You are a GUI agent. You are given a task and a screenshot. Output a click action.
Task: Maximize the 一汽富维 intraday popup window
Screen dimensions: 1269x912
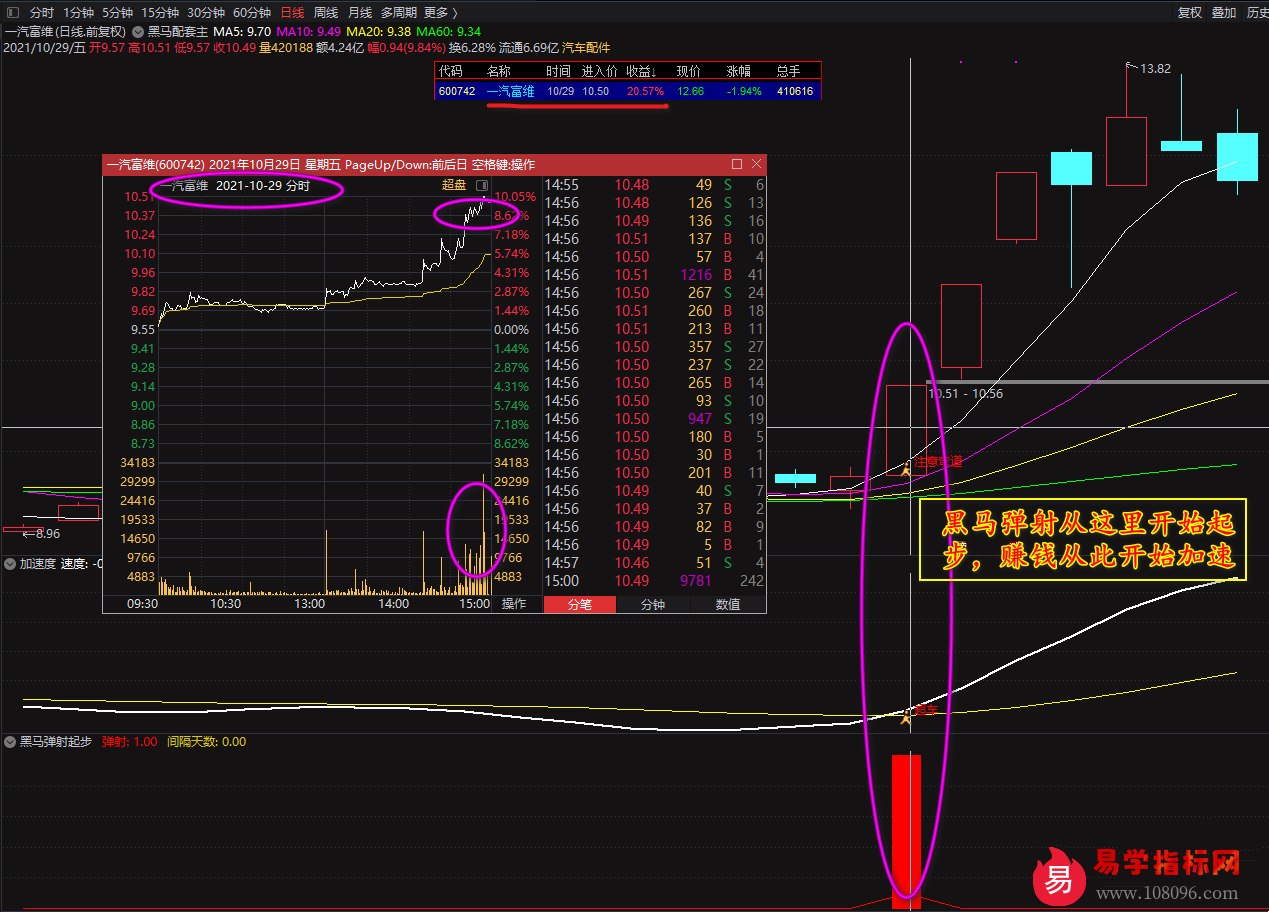[737, 164]
